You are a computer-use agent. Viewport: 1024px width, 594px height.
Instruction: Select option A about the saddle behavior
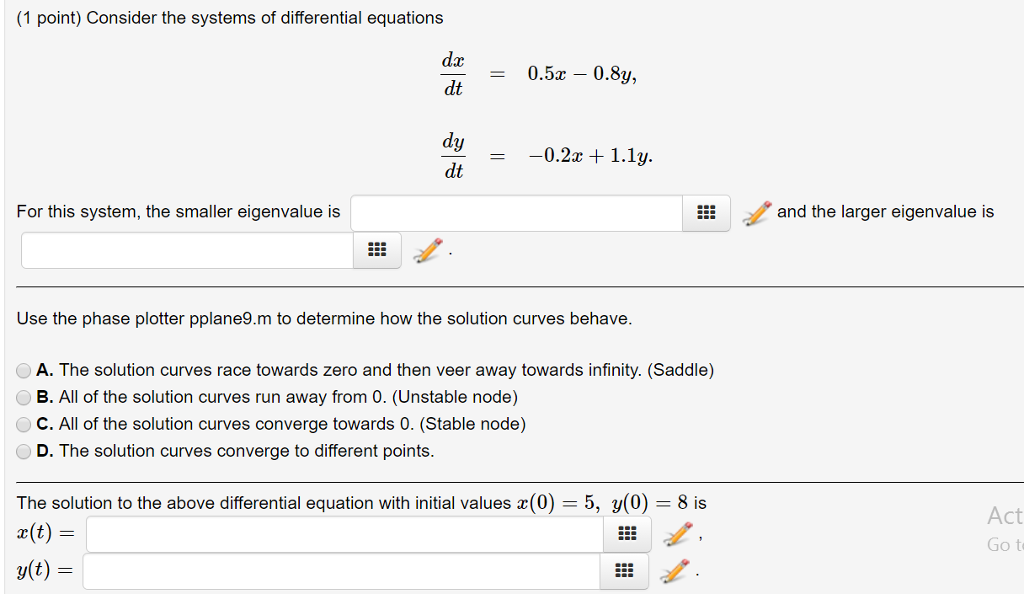click(23, 370)
